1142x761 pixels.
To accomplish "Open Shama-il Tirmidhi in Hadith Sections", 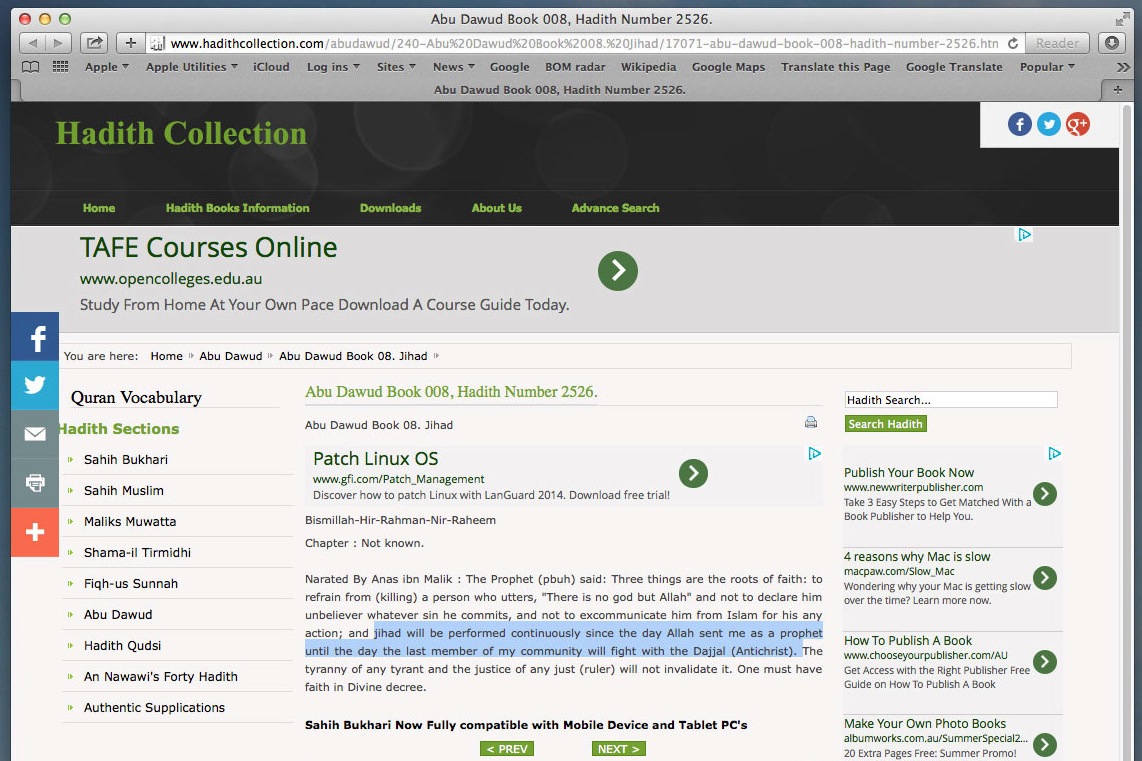I will (x=138, y=553).
